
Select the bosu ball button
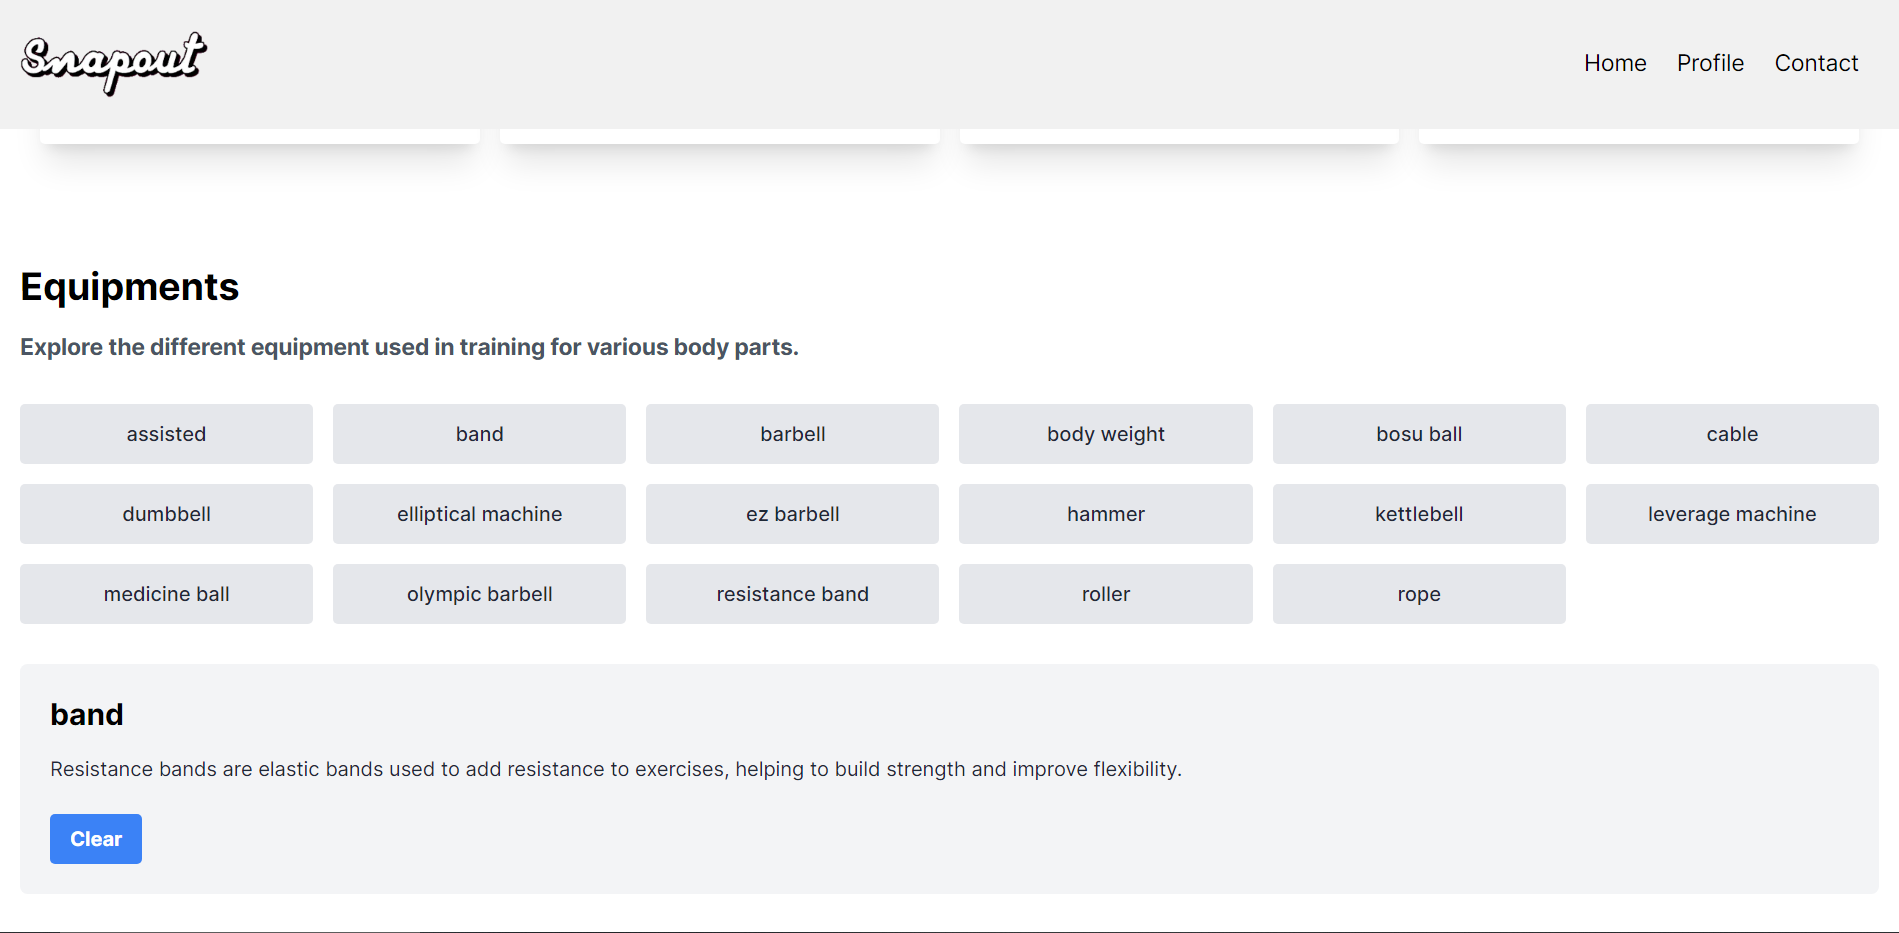[1418, 434]
